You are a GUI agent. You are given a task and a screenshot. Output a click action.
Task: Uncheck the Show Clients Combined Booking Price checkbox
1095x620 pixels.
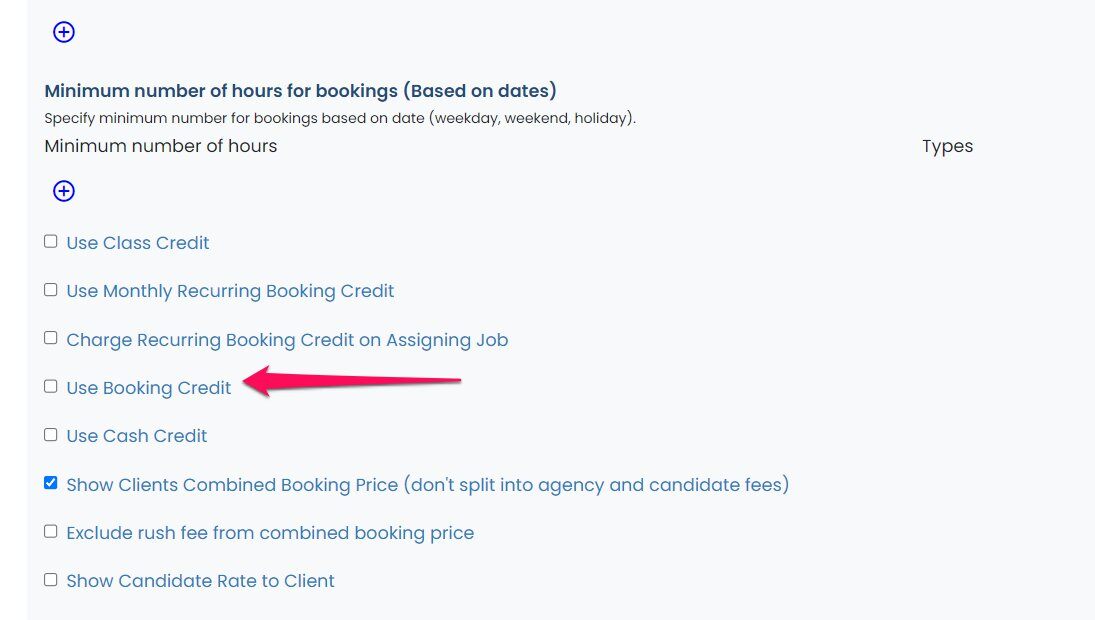[x=51, y=484]
